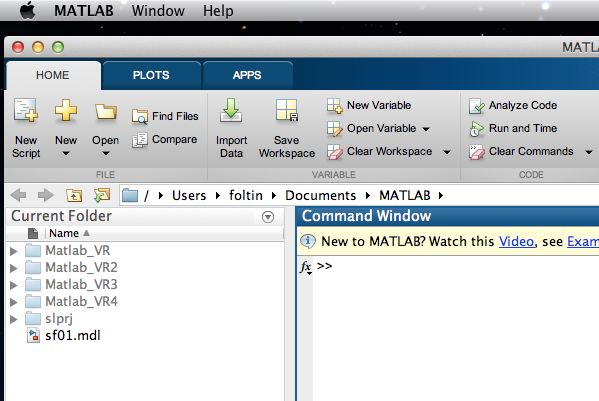Show subfolders after foltin path arrow

274,196
